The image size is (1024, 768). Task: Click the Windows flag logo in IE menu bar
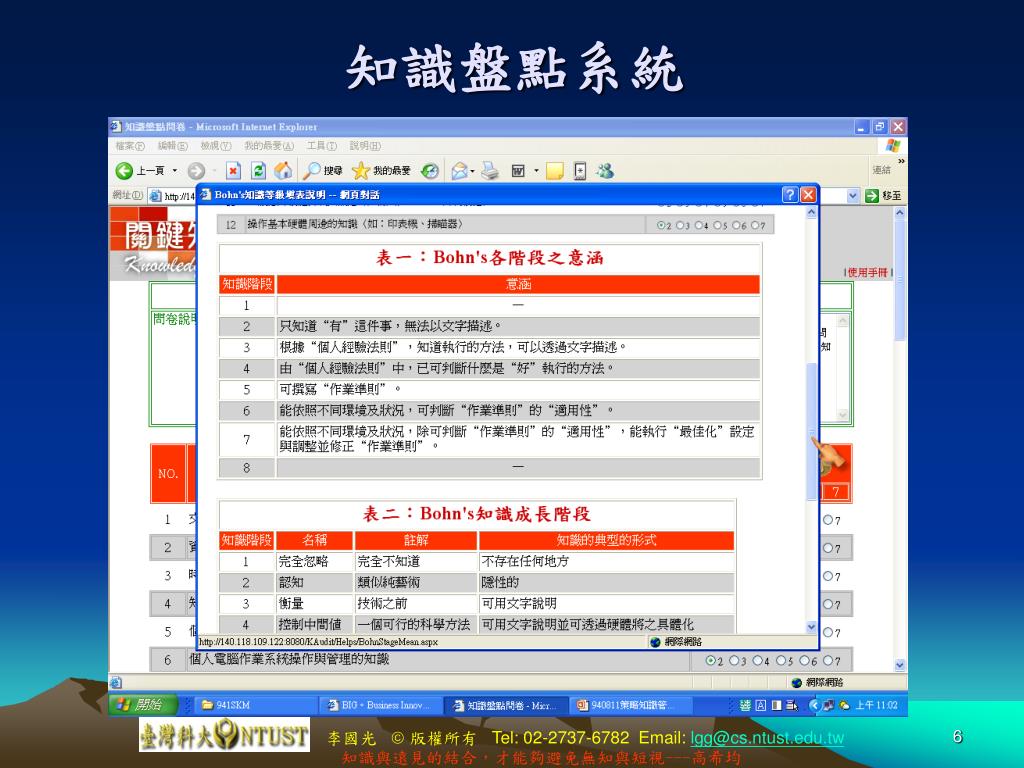coord(893,146)
